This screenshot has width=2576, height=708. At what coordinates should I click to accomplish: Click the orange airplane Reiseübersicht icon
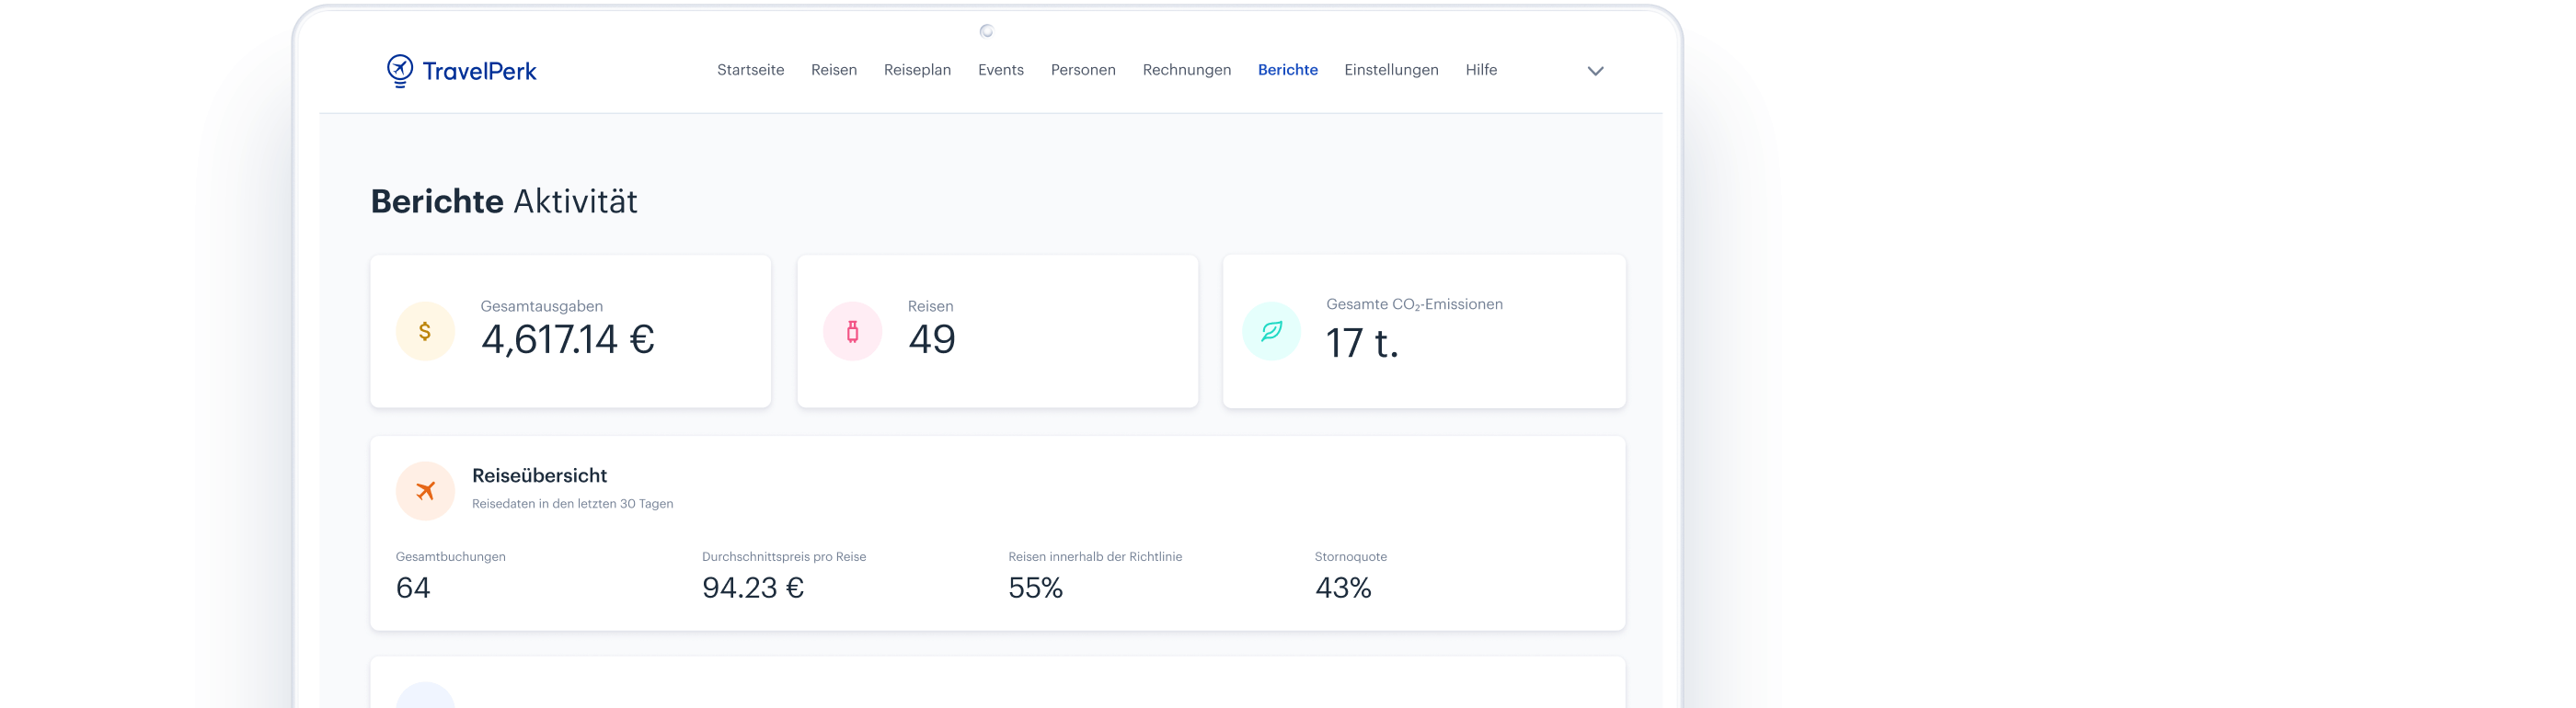(425, 491)
